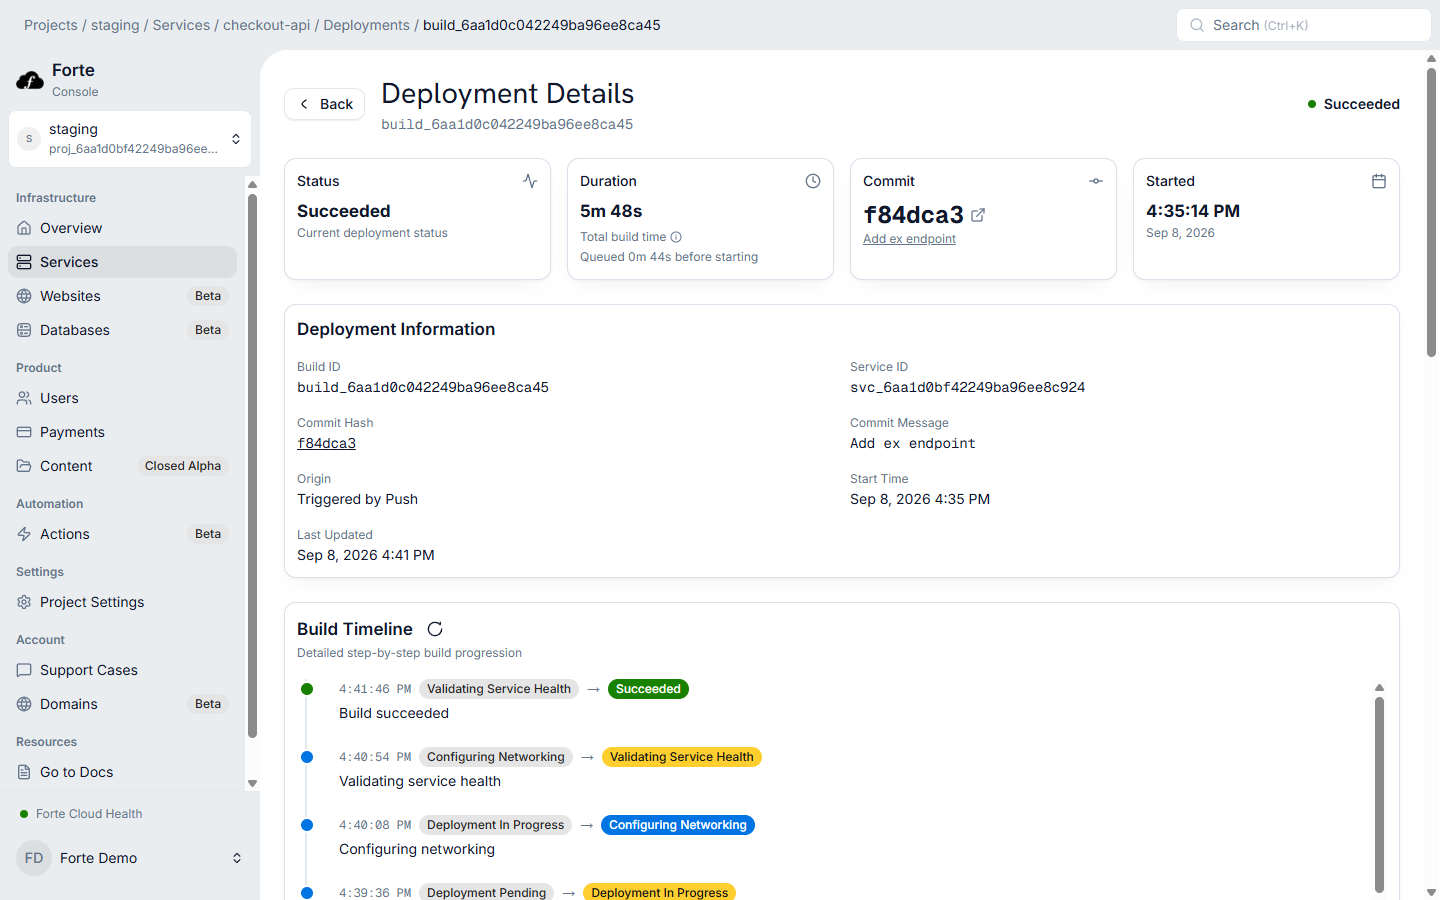Click the Service ID value svc_6aa1d0bf42249ba96ee8c924

coord(967,387)
